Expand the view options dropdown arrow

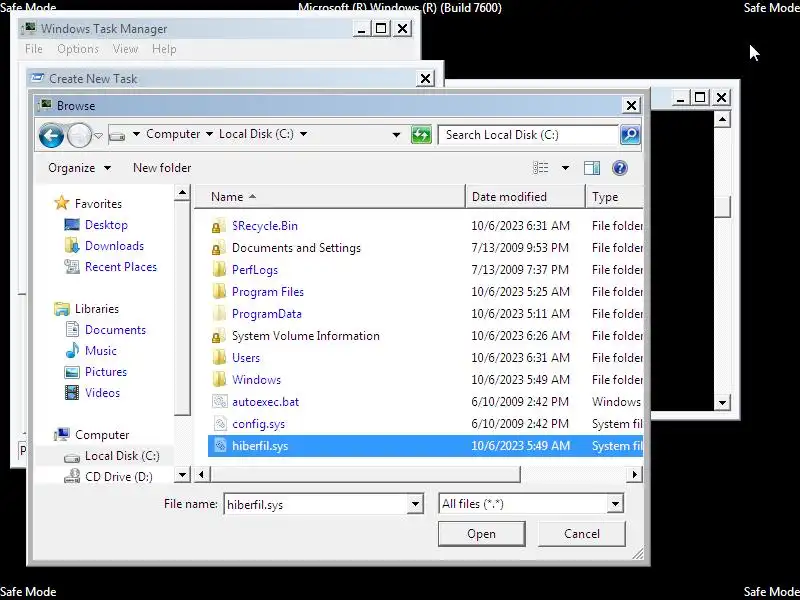[565, 168]
